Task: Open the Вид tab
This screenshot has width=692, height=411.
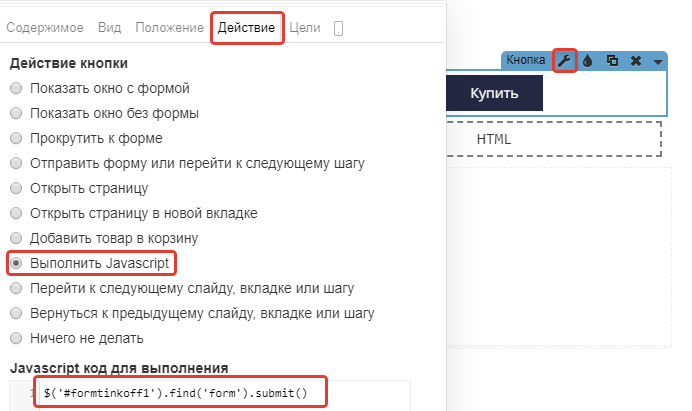Action: click(109, 27)
